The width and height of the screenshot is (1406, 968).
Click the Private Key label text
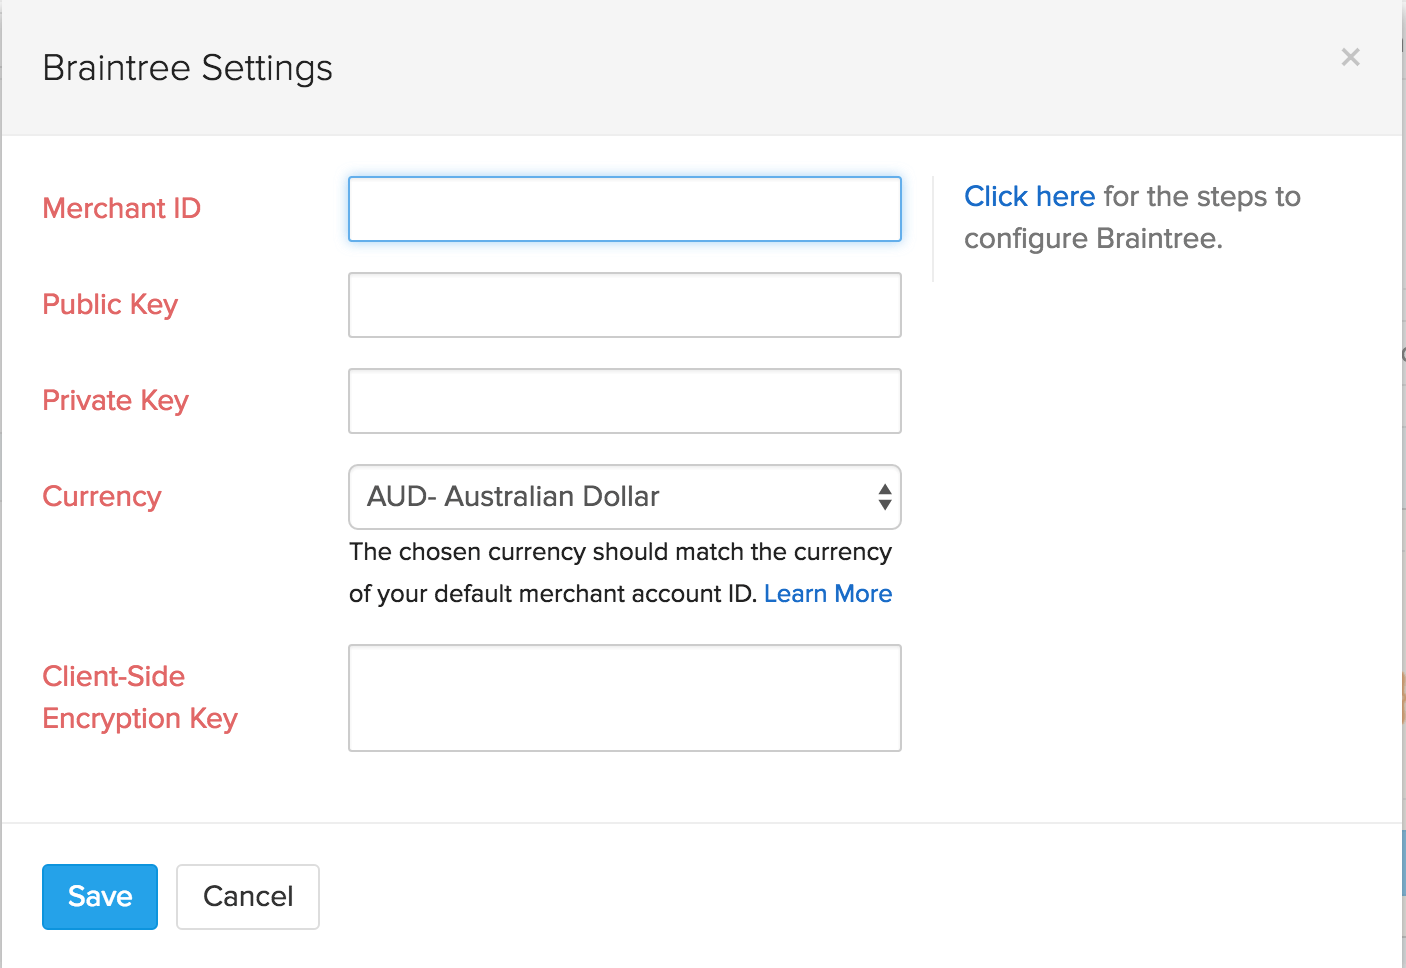(115, 400)
